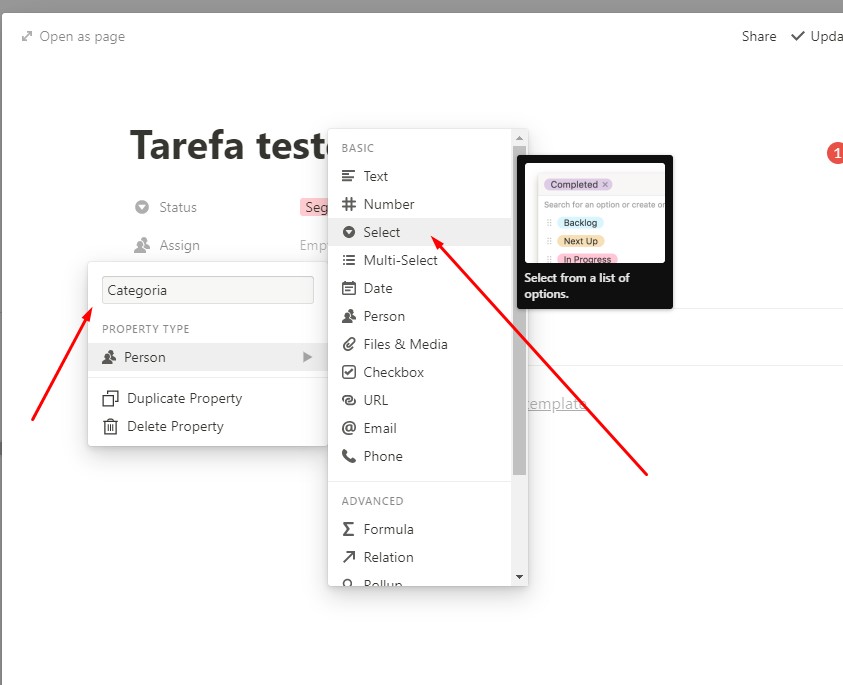843x685 pixels.
Task: Choose Formula advanced type
Action: coord(420,529)
